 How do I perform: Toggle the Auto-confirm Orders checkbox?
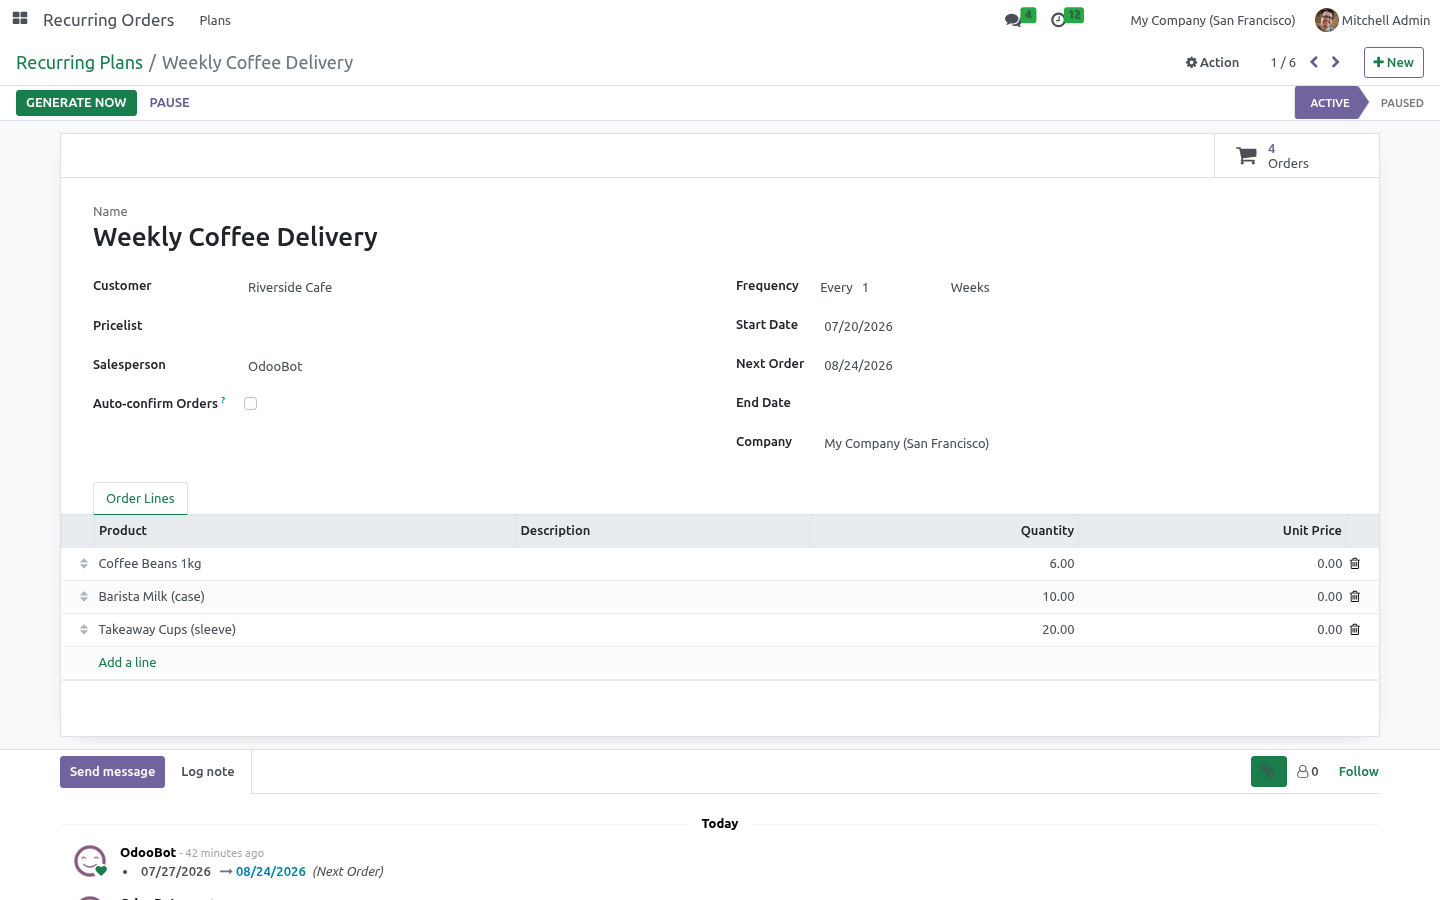coord(250,404)
